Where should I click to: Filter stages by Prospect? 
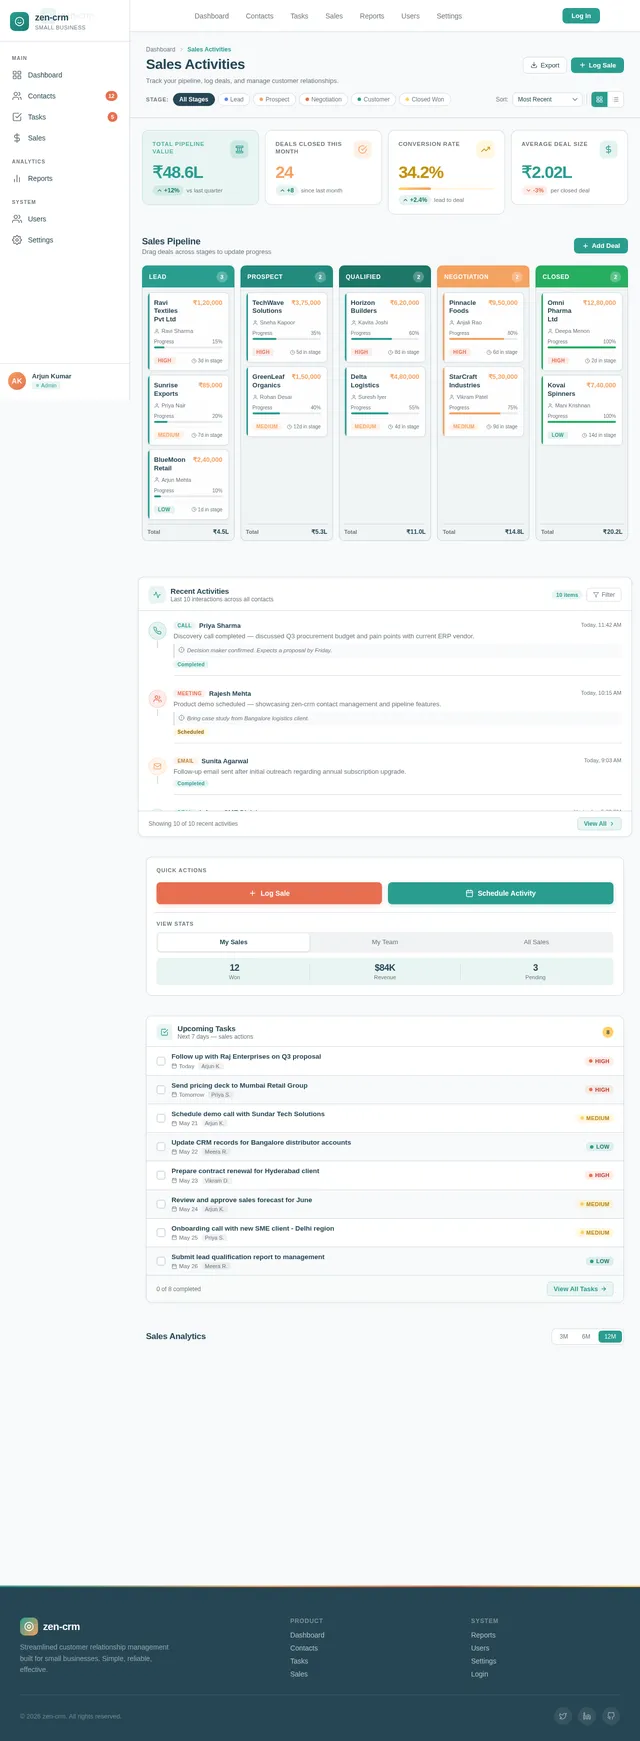tap(274, 99)
